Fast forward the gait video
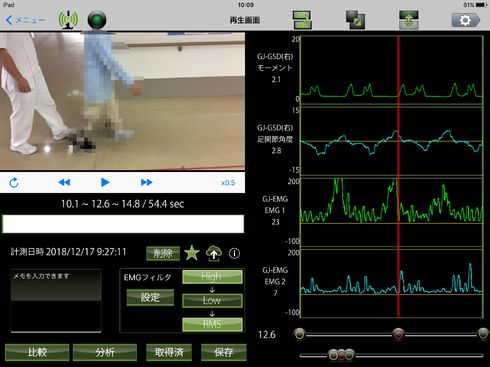 point(146,182)
